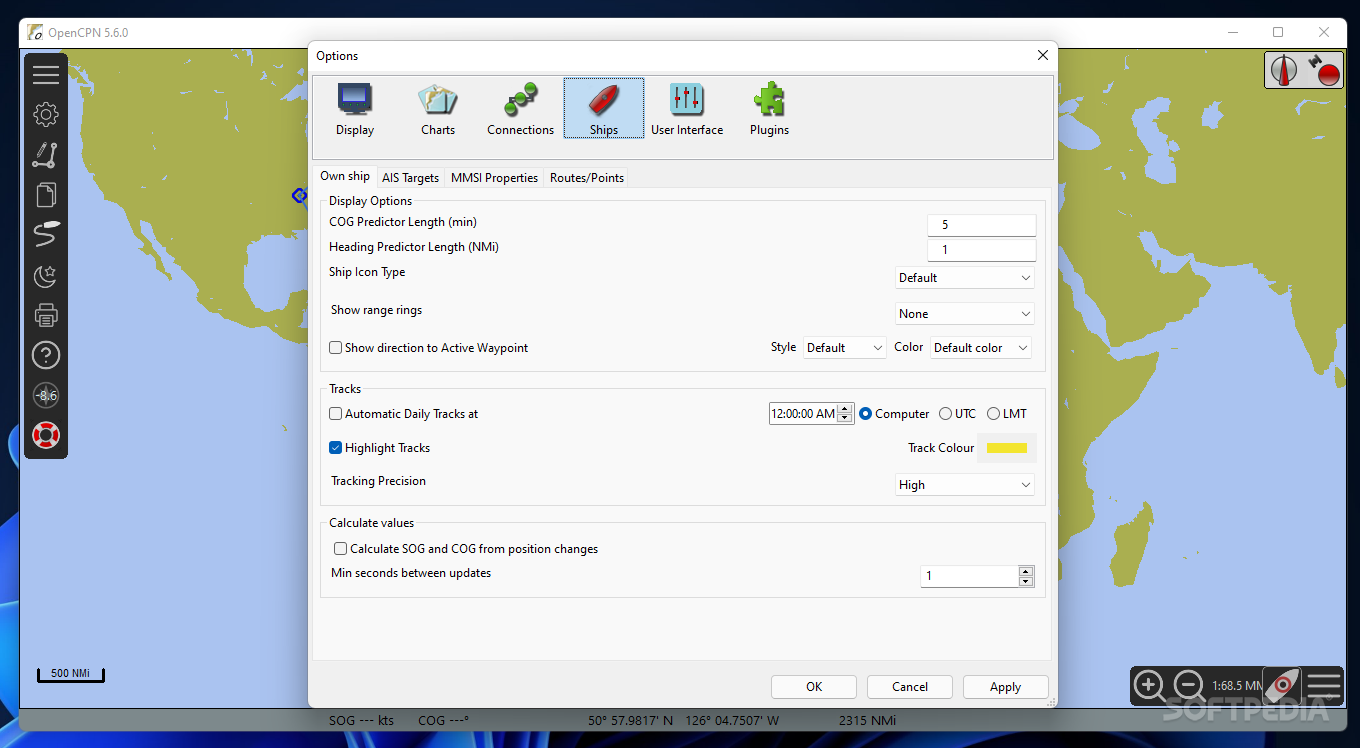Edit the Heading Predictor Length field
This screenshot has height=748, width=1360.
(x=982, y=250)
